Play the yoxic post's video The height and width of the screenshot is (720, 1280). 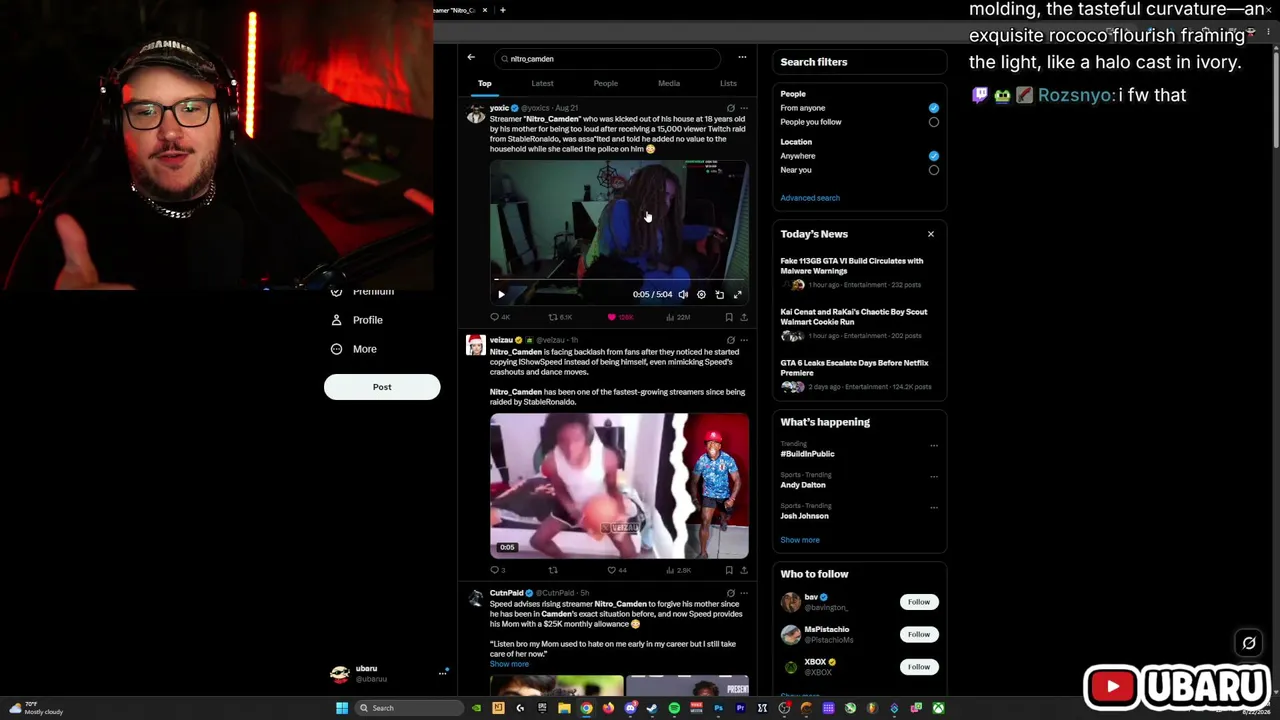coord(501,294)
